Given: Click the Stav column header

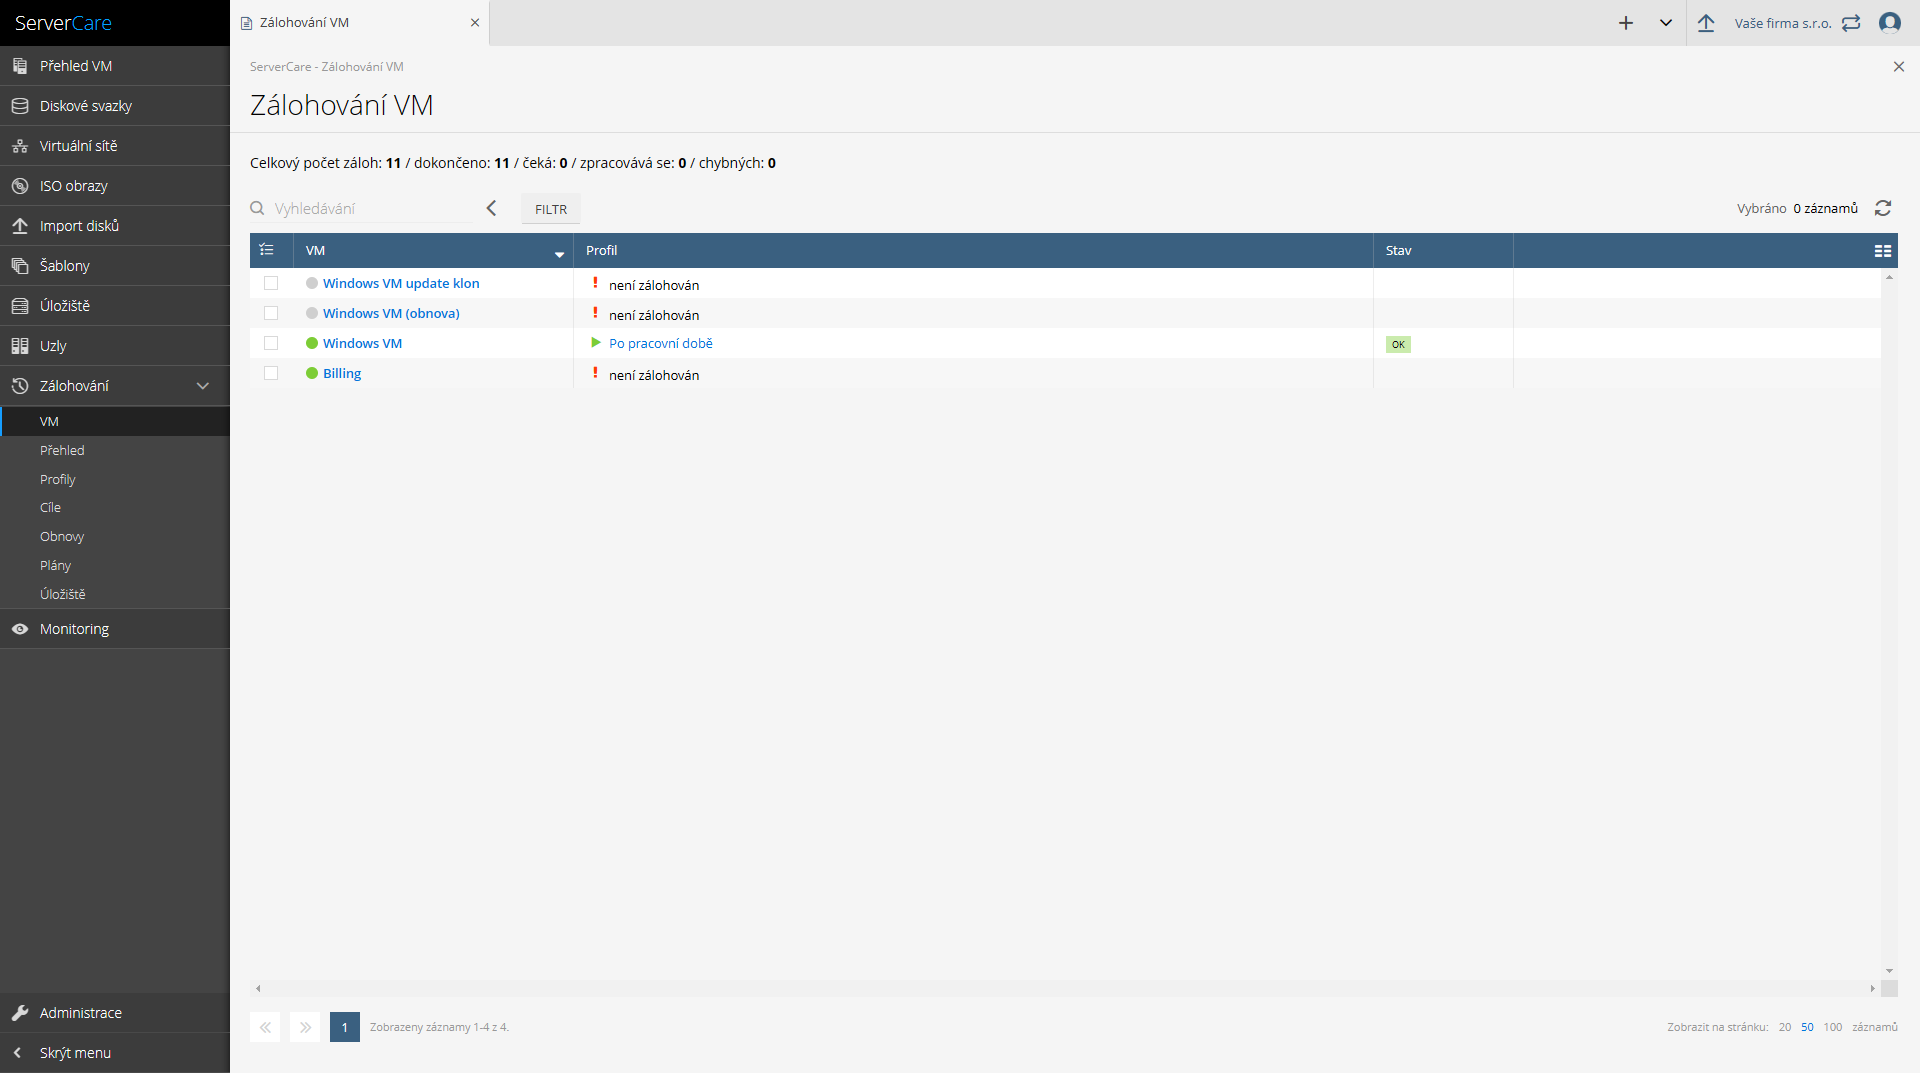Looking at the screenshot, I should pos(1442,250).
